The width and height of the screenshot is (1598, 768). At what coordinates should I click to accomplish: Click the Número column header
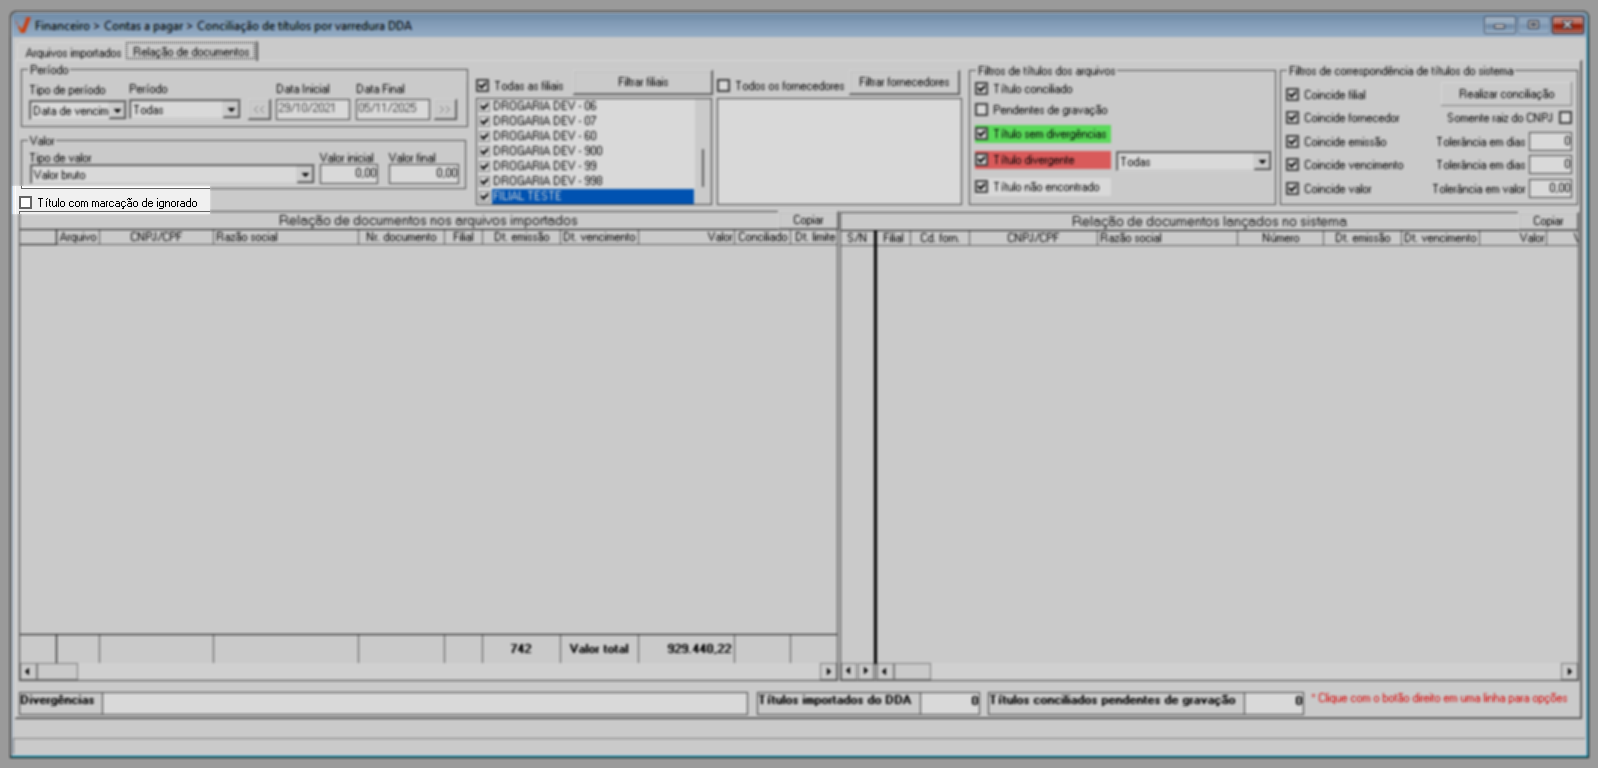click(x=1280, y=238)
